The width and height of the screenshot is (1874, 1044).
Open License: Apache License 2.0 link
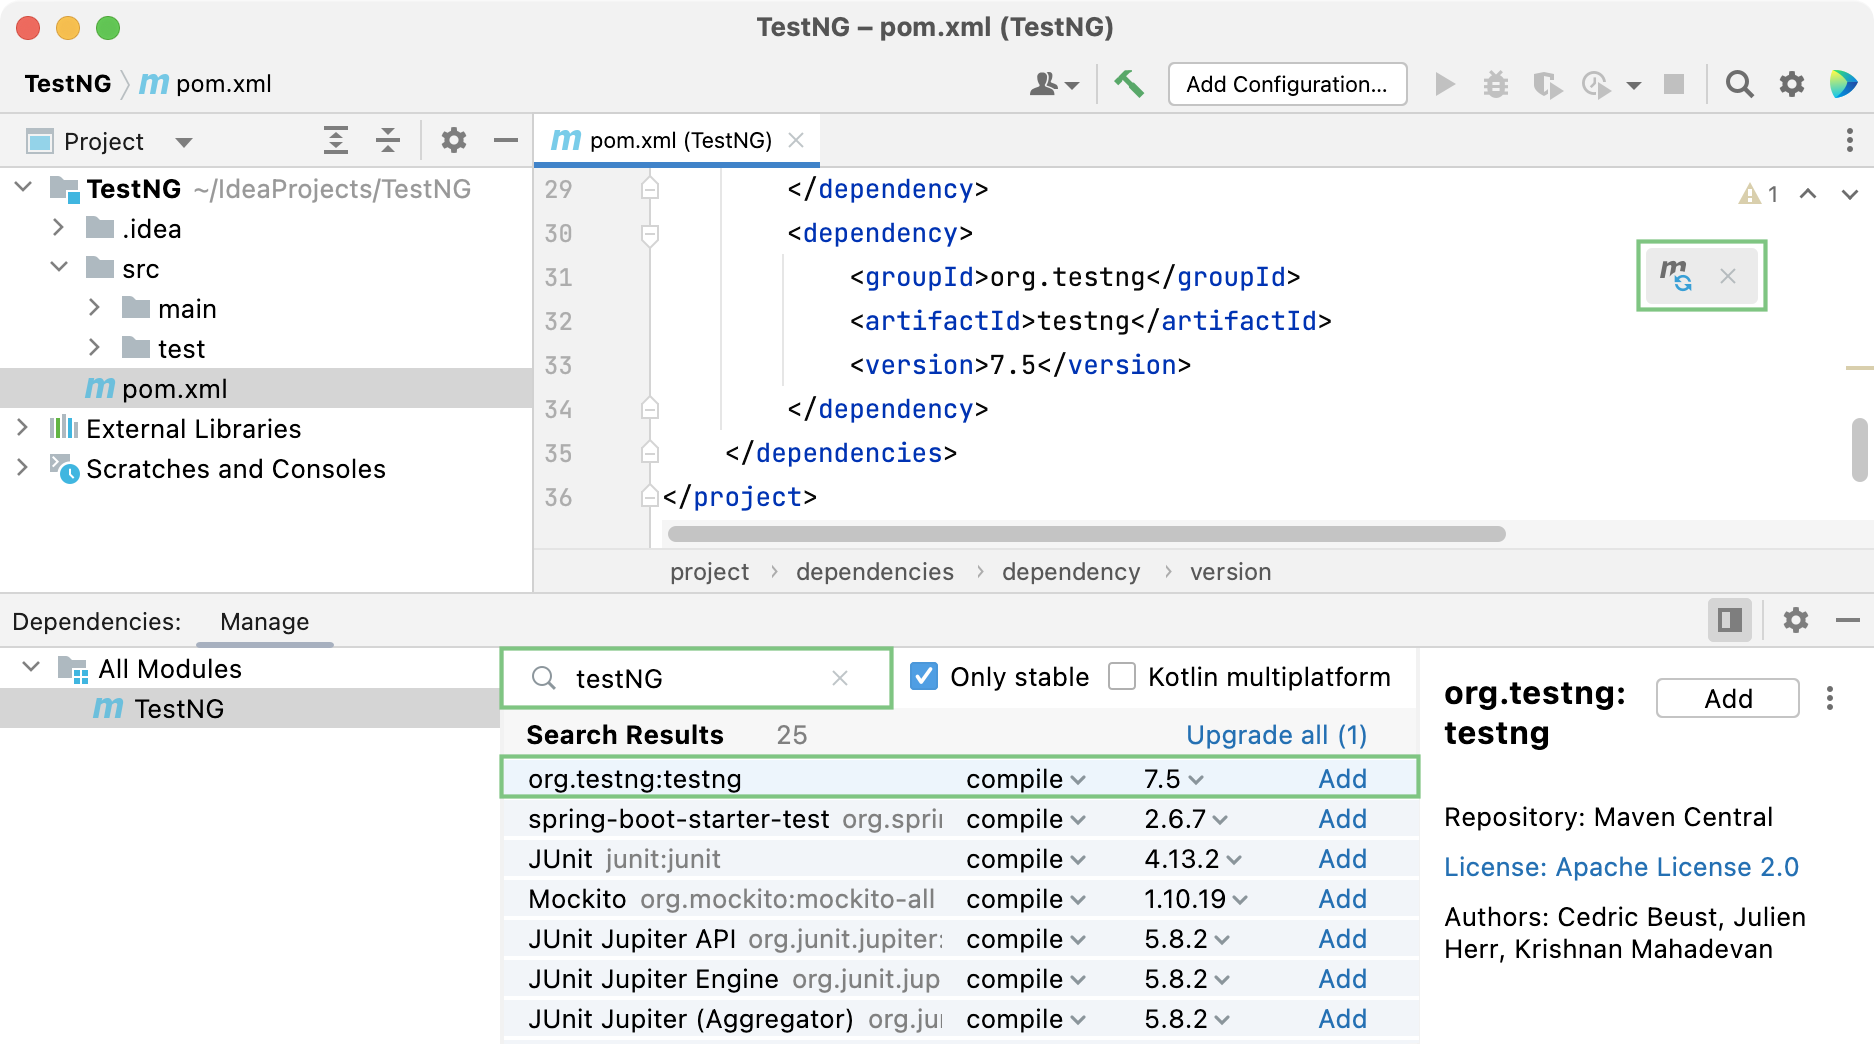coord(1621,867)
